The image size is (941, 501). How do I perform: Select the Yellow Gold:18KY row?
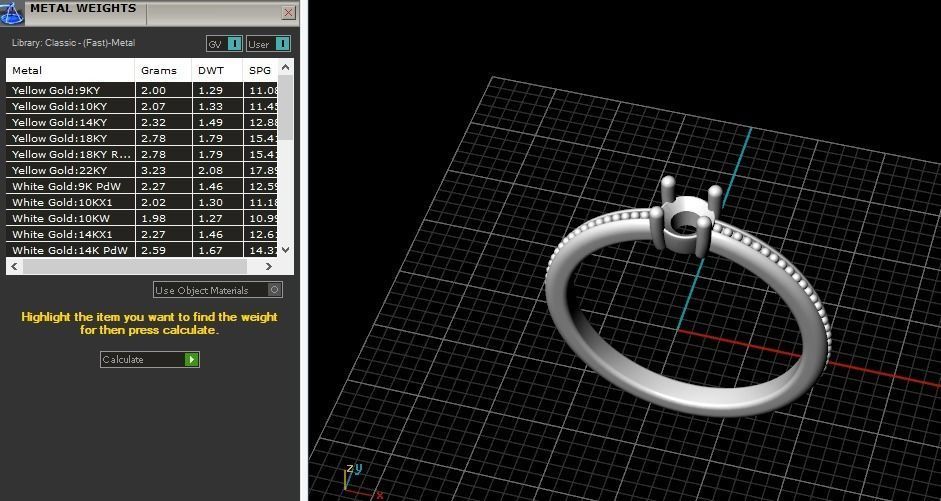[x=142, y=139]
